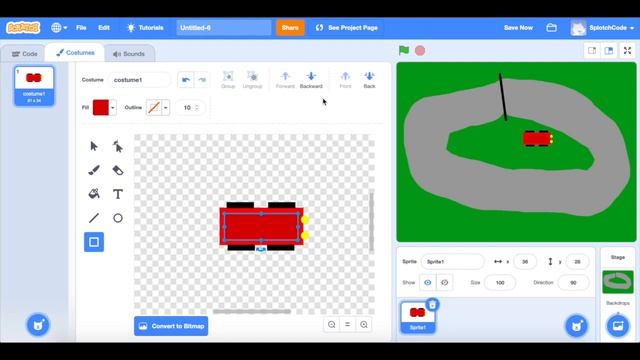This screenshot has width=640, height=360.
Task: Move shape Forward one layer
Action: [x=285, y=80]
